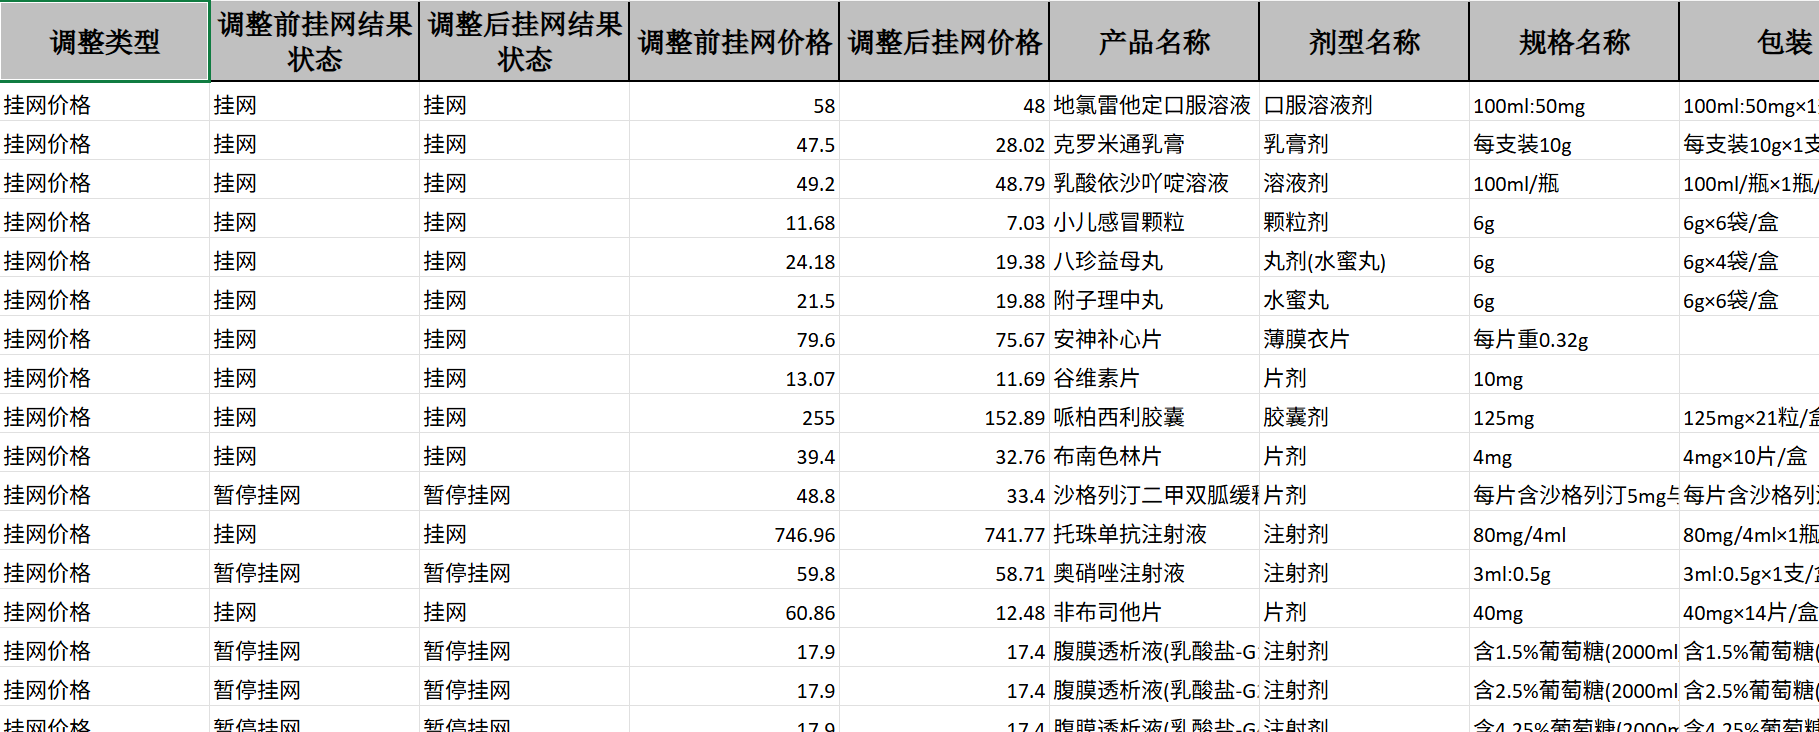This screenshot has height=732, width=1819.
Task: Click the 剂型名称 column header
Action: [x=1365, y=42]
